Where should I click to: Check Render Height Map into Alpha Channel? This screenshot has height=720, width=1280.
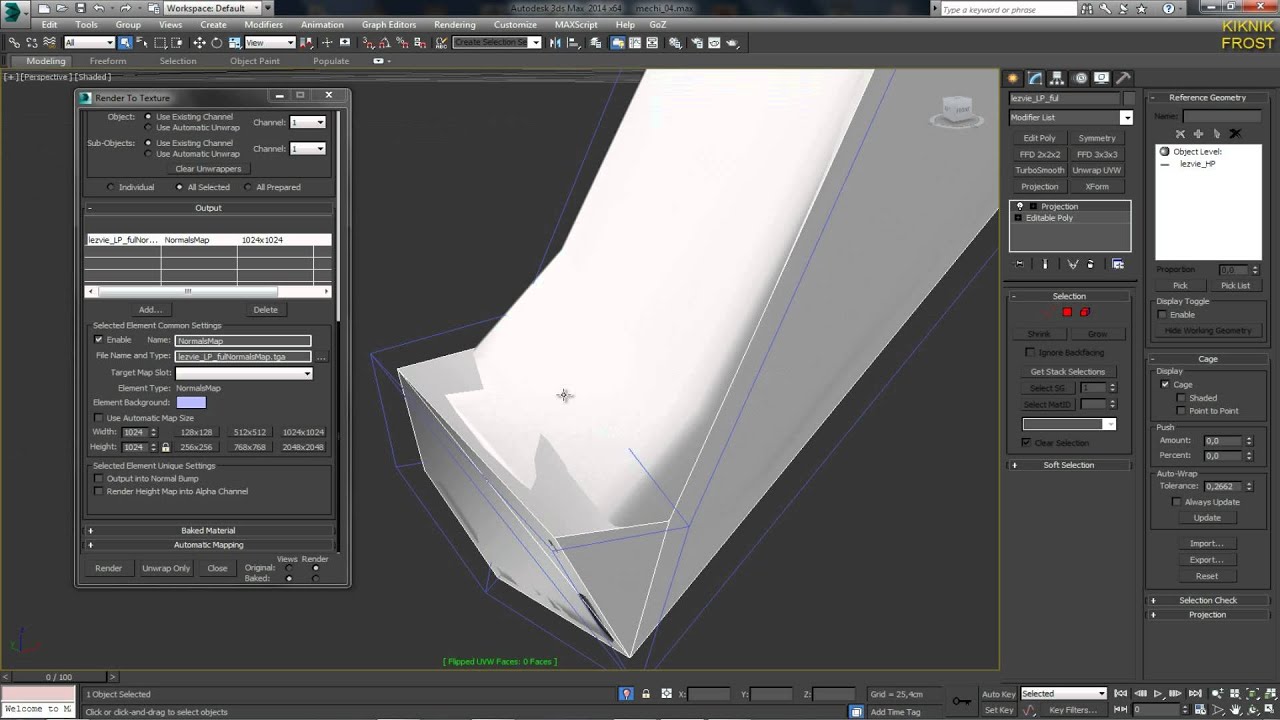(x=98, y=492)
